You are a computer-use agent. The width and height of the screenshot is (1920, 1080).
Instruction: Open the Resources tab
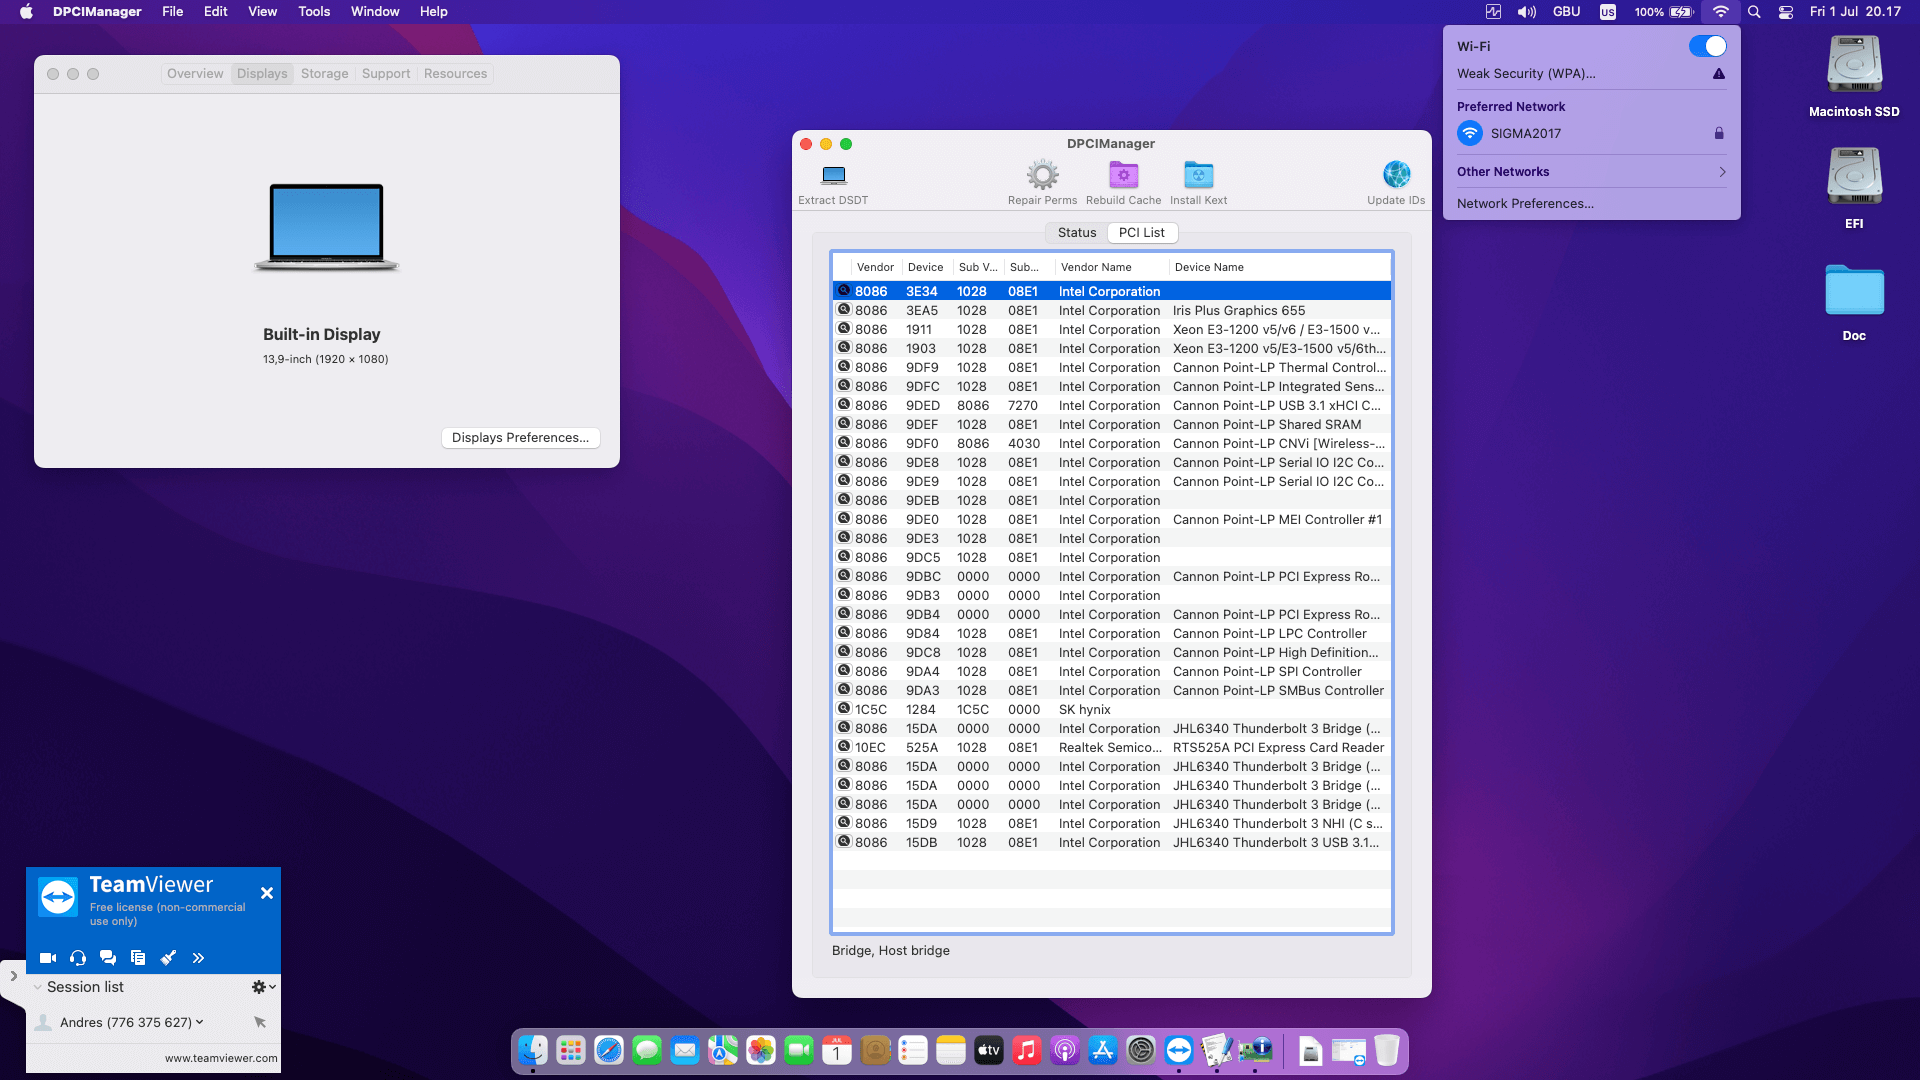click(x=455, y=74)
